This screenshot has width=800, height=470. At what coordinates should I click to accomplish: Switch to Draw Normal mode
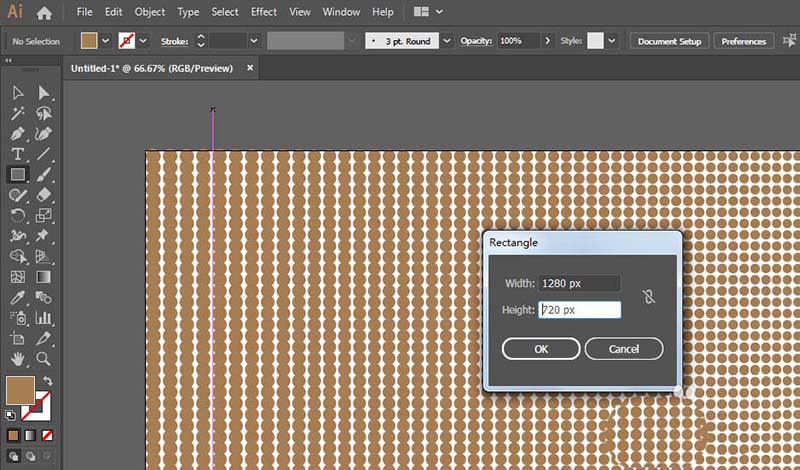click(x=13, y=456)
